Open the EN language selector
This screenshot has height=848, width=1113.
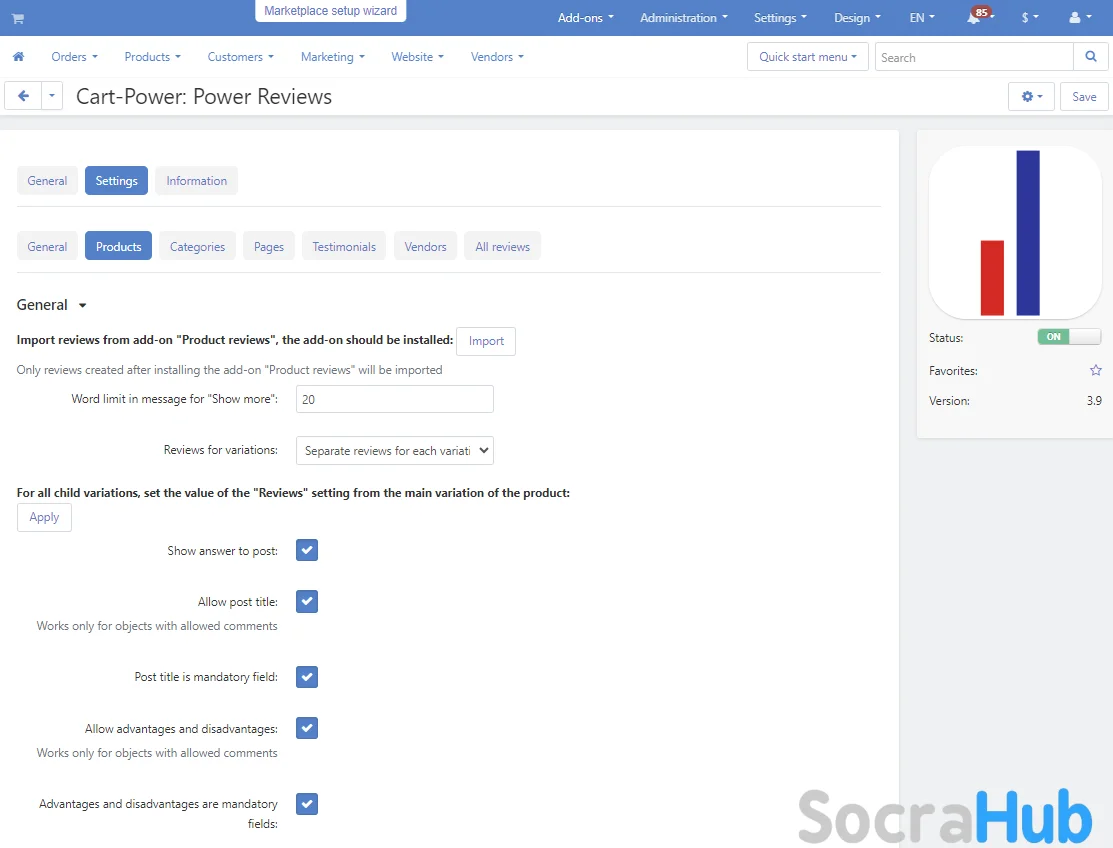[x=922, y=18]
